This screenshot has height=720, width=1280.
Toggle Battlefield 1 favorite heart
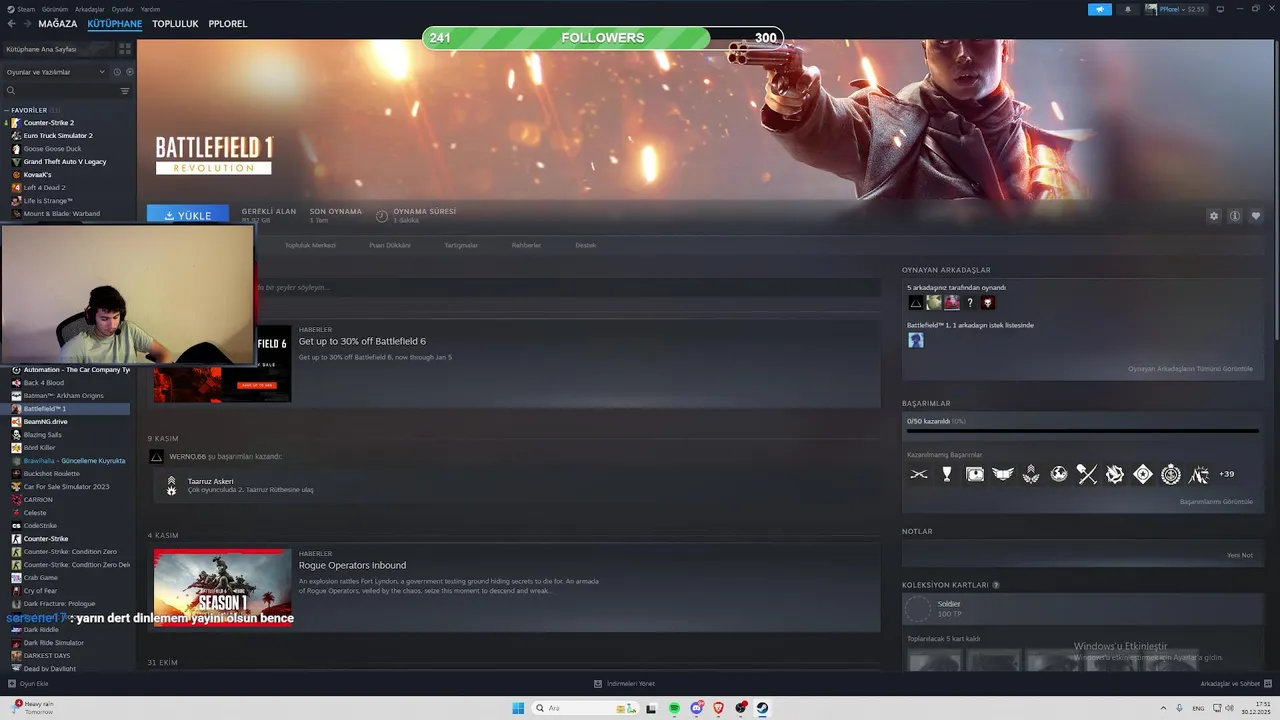(x=1256, y=216)
